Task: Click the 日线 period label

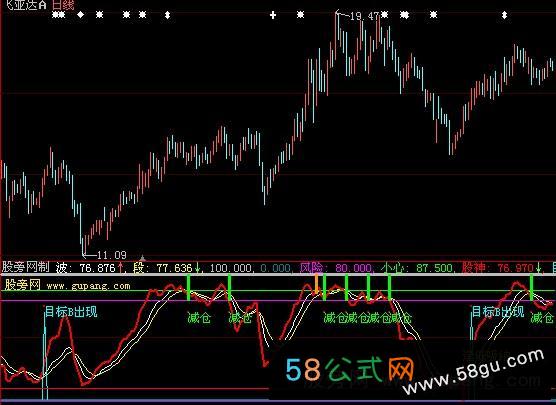Action: point(63,5)
